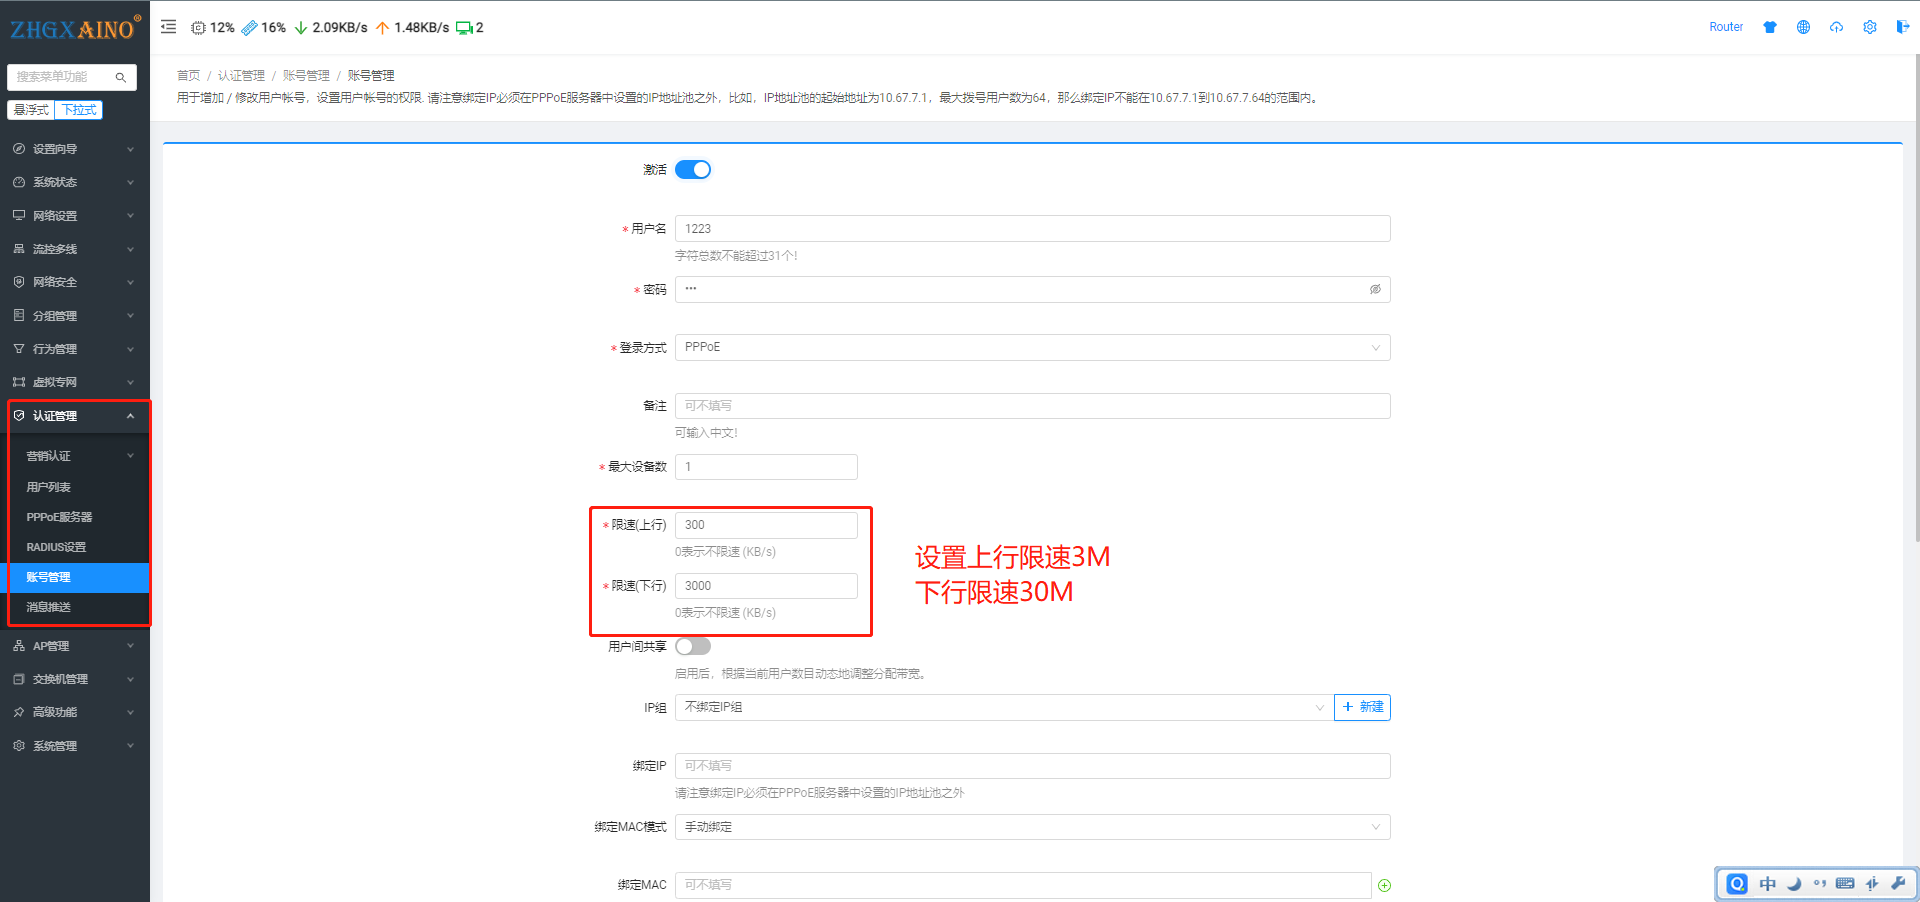The height and width of the screenshot is (902, 1920).
Task: Click the 新建 button next to IP组
Action: click(x=1362, y=707)
